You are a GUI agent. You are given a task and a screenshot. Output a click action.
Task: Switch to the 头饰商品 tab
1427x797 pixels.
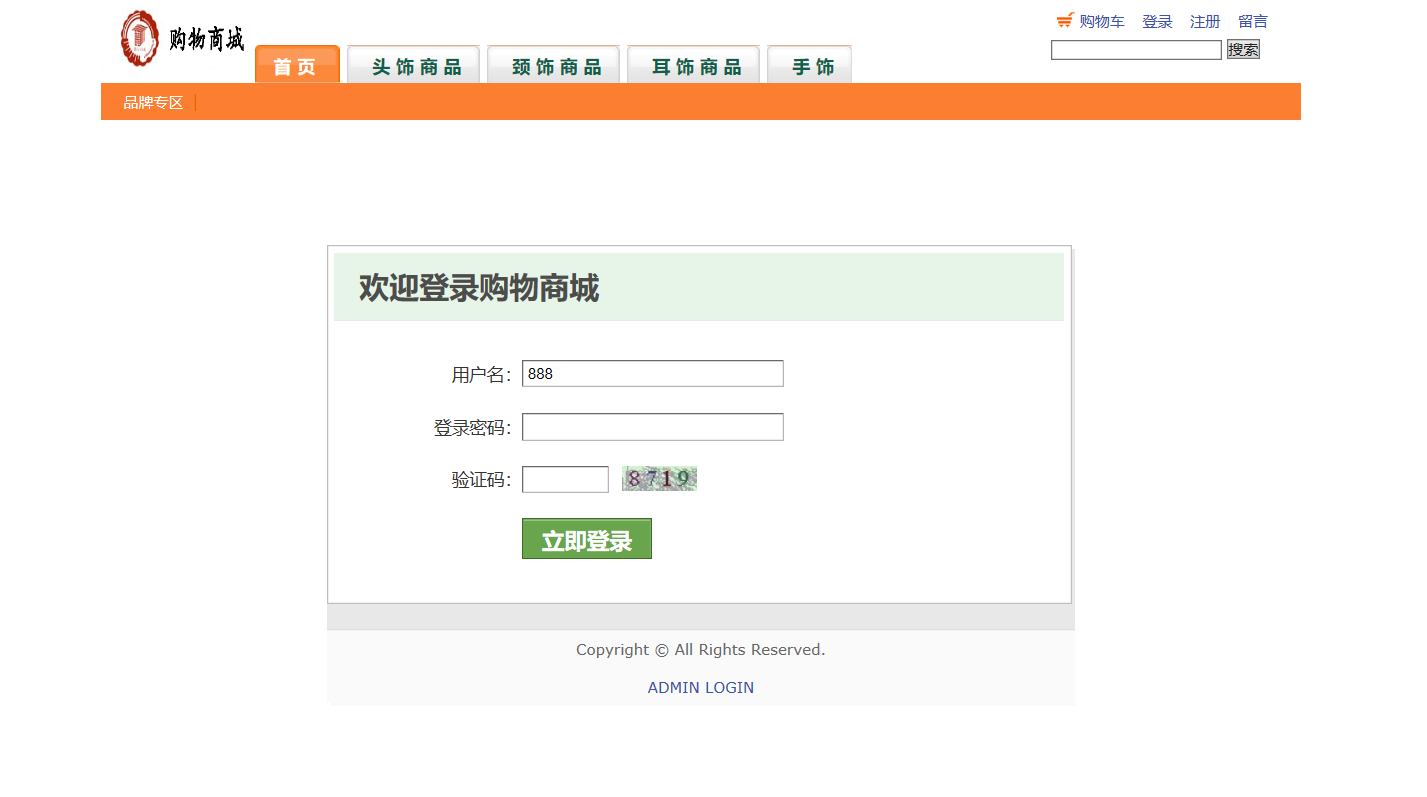tap(414, 66)
